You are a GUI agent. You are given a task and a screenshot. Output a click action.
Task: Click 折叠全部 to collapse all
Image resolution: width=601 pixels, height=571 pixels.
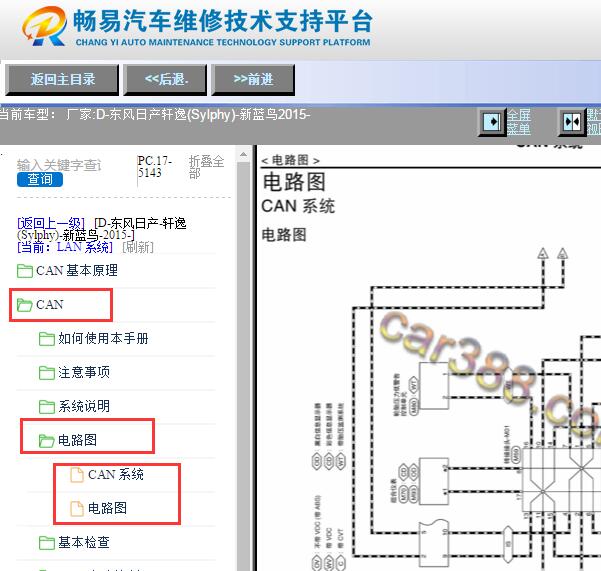(x=206, y=167)
